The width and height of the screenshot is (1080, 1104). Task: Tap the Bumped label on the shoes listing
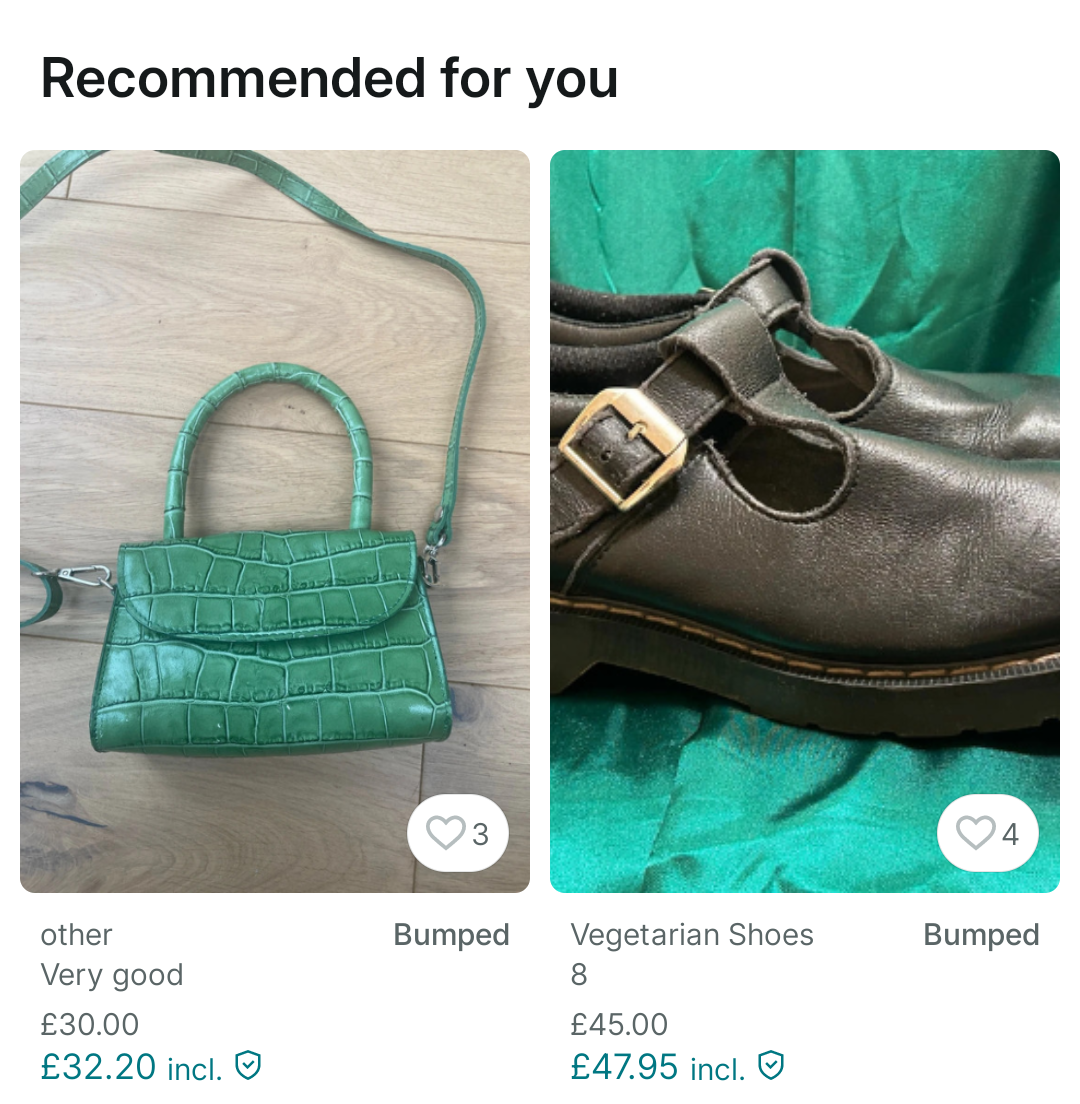[x=981, y=935]
